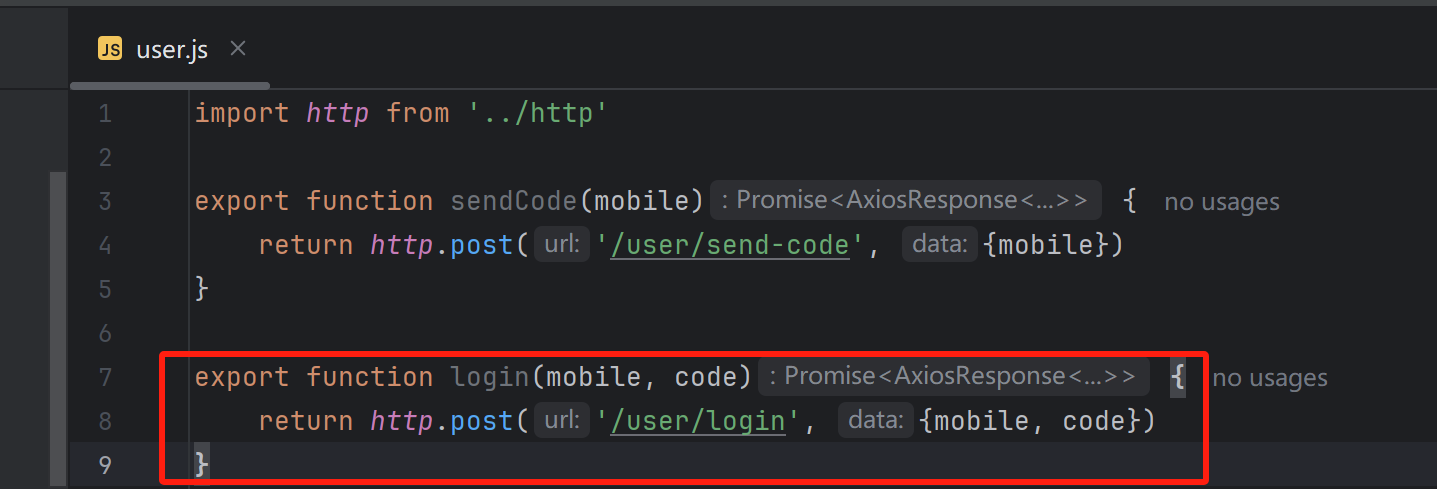
Task: Click line number 9 in the gutter
Action: coord(105,466)
